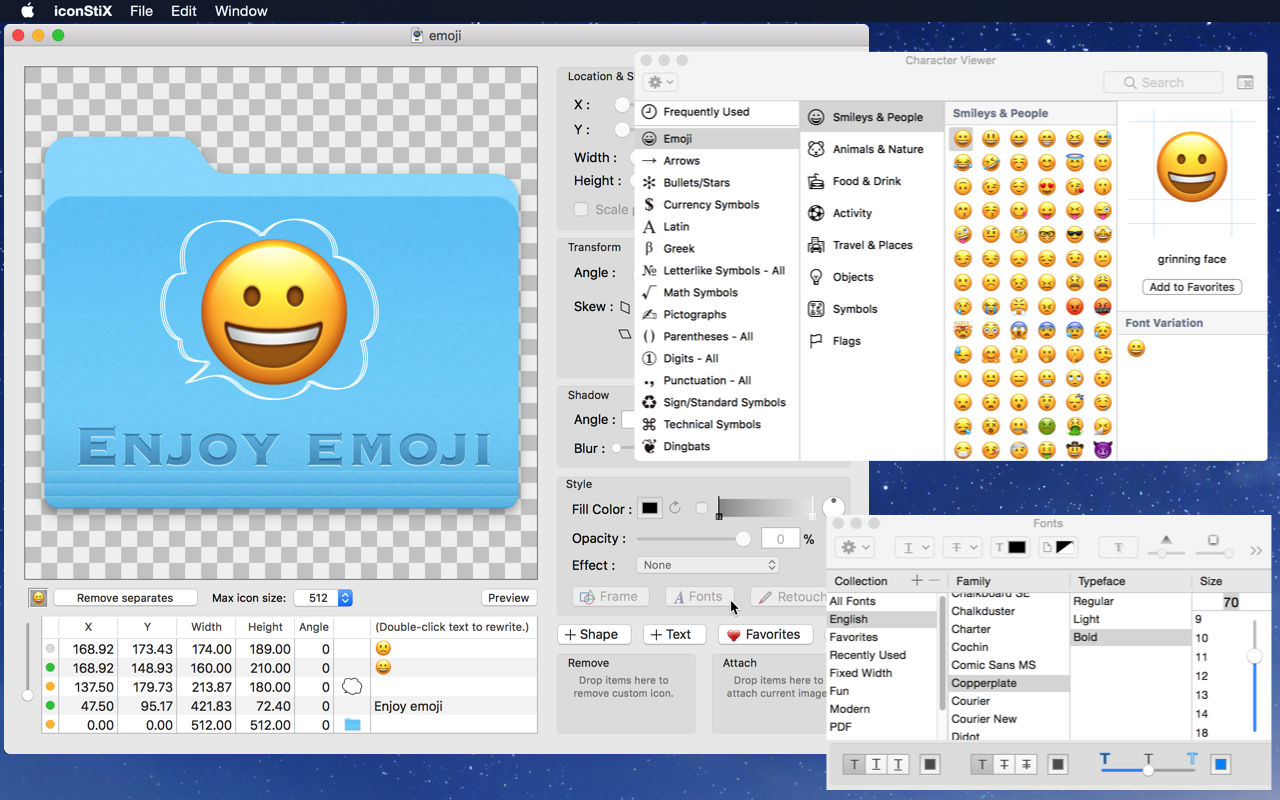Click the black Fill Color swatch
Image resolution: width=1280 pixels, height=800 pixels.
tap(650, 508)
